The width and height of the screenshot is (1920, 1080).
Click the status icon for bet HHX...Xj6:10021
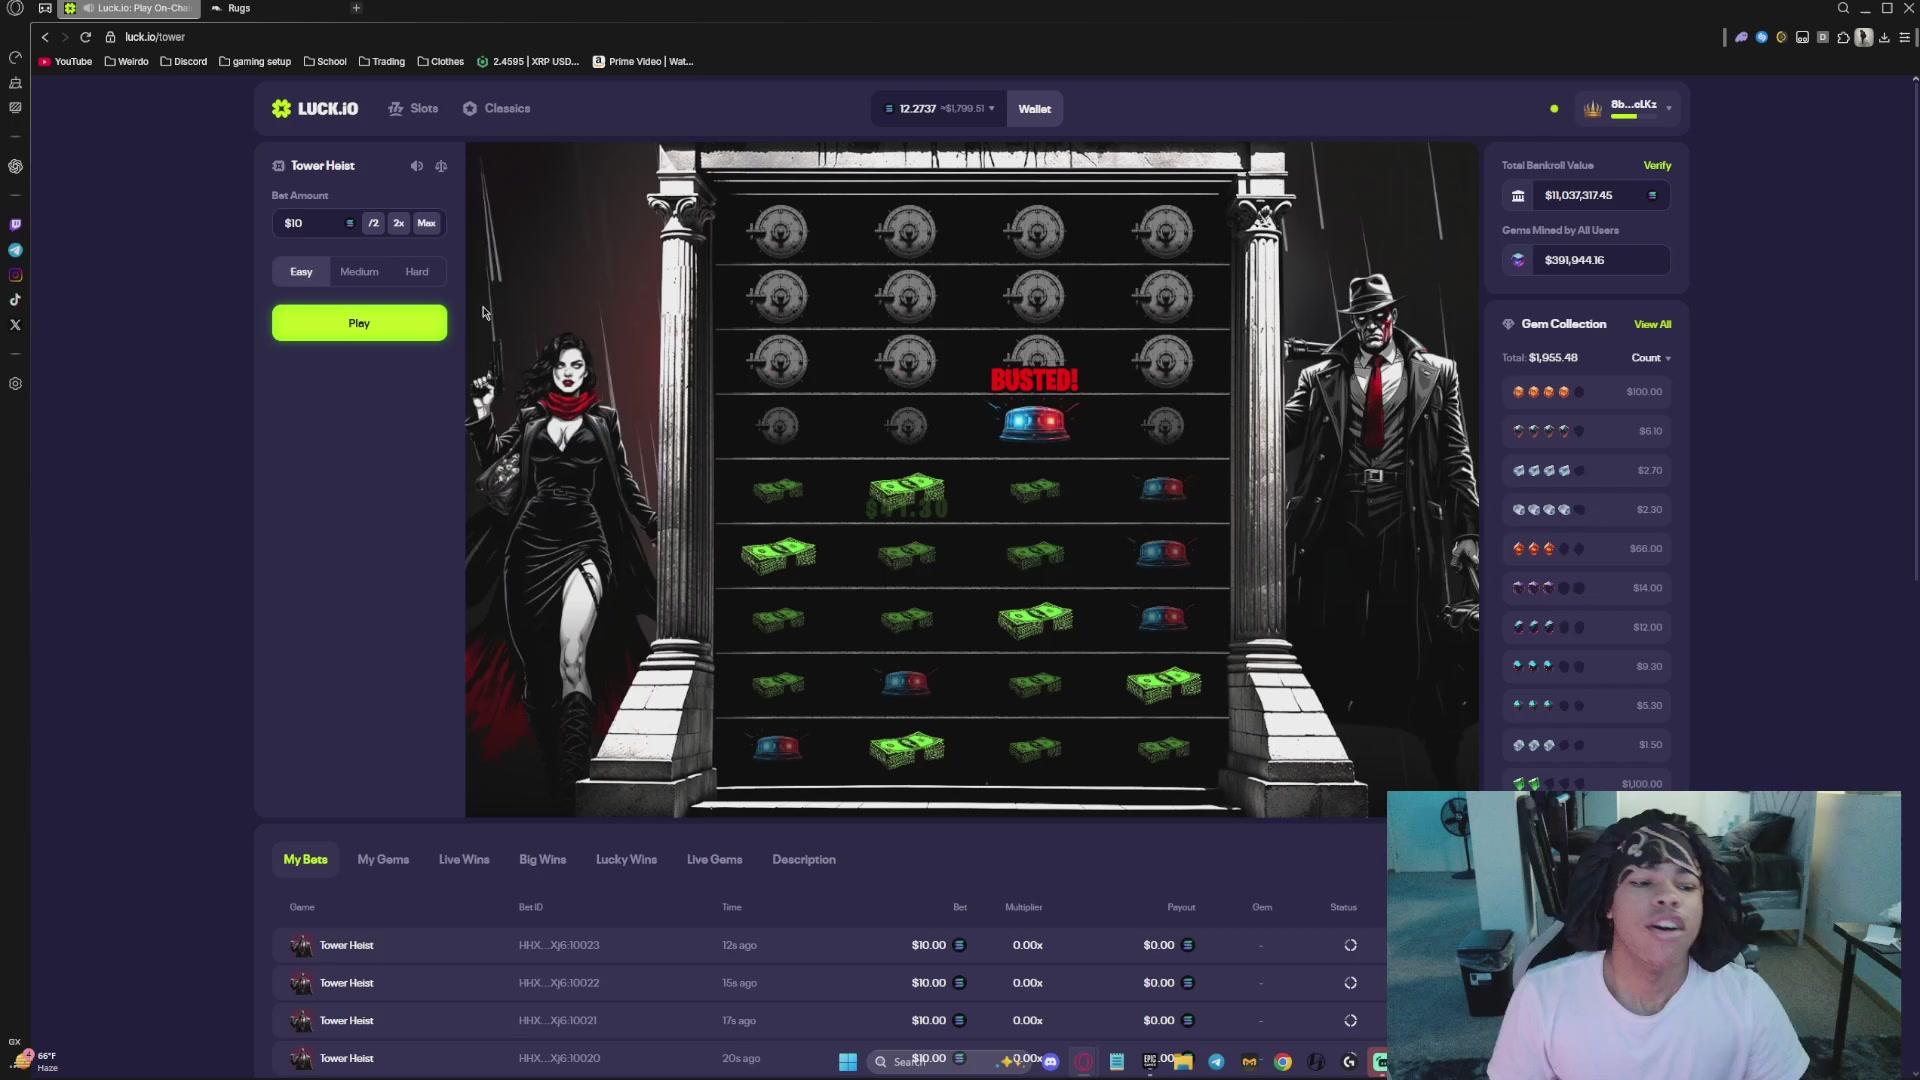(x=1351, y=1021)
